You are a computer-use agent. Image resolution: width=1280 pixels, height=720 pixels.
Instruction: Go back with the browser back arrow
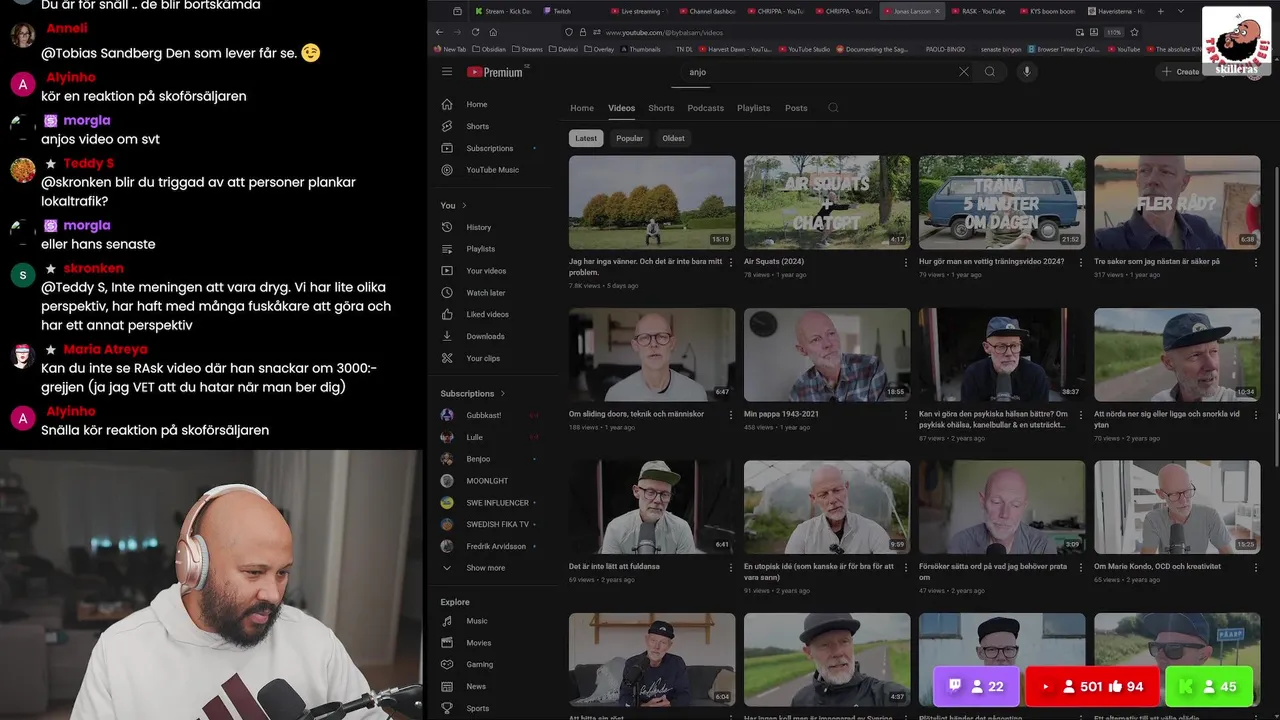(440, 32)
